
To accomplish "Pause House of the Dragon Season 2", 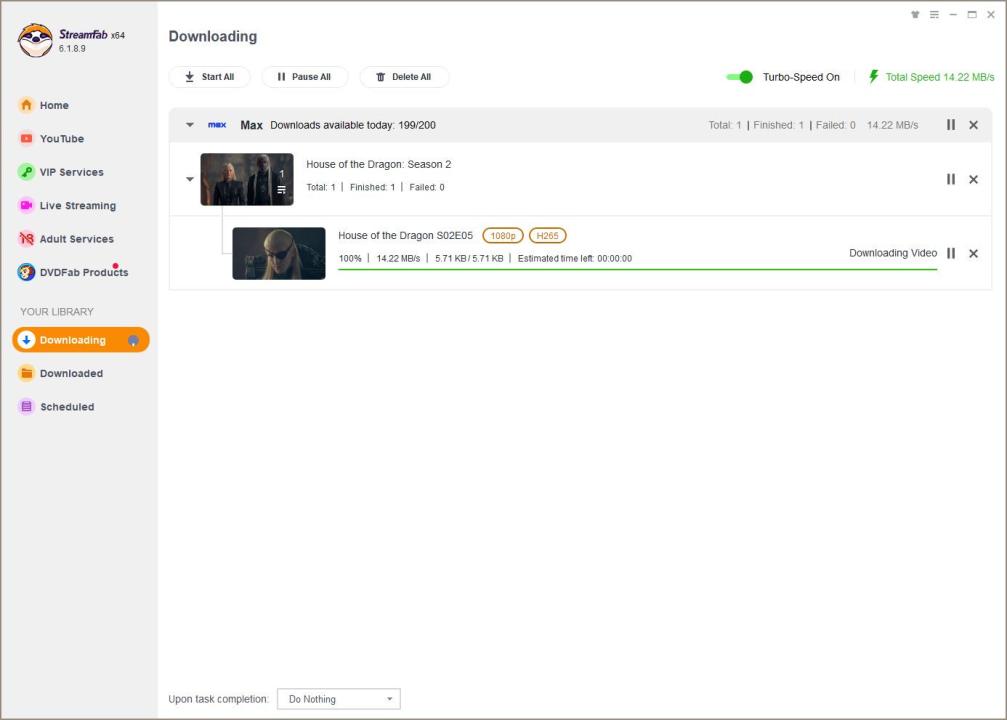I will [950, 179].
